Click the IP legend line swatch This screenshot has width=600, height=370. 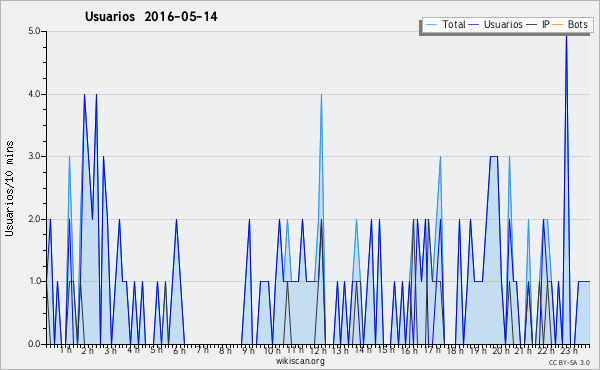[x=532, y=25]
